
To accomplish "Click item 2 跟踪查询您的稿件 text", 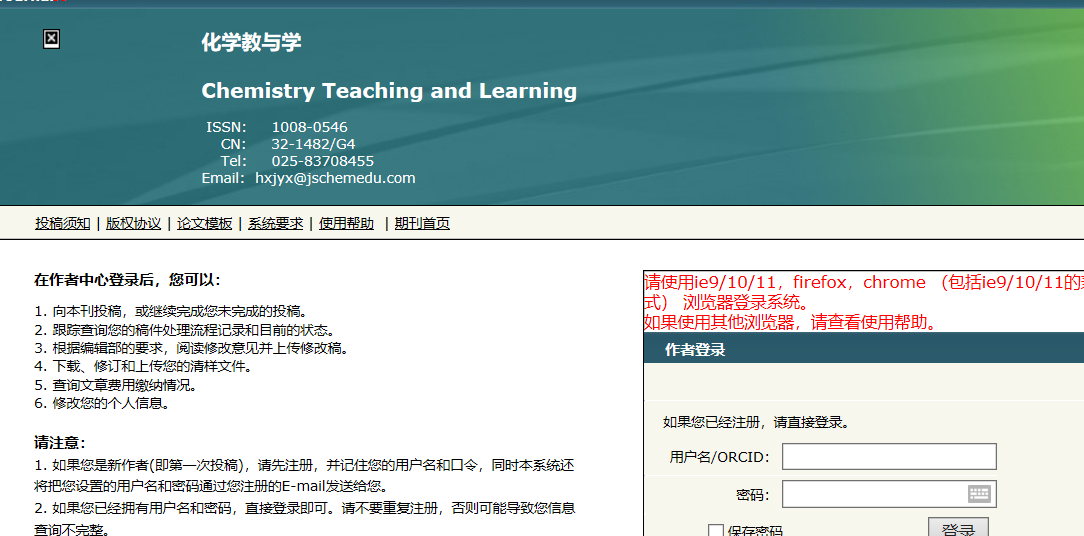I will pos(185,330).
